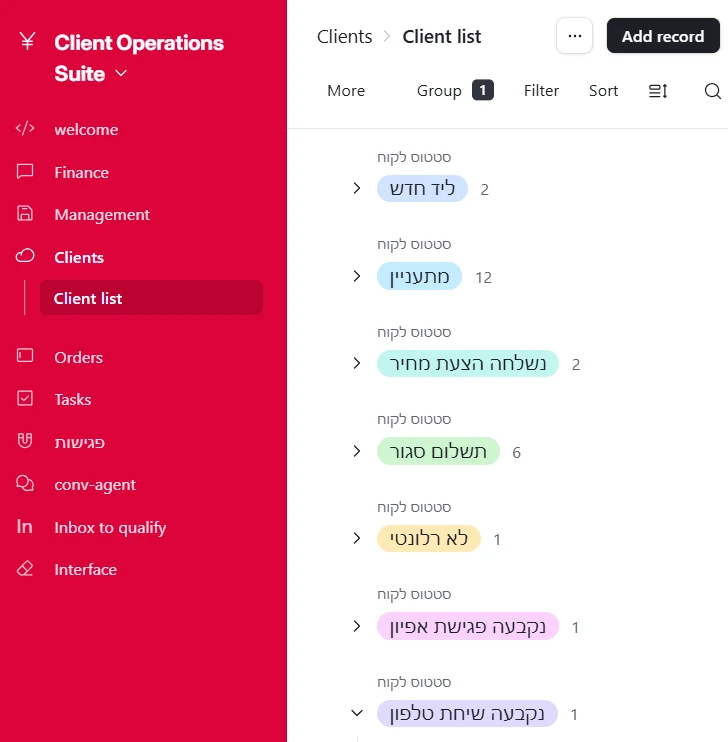Click the eraser icon beside Interface
Viewport: 728px width, 742px height.
click(25, 568)
